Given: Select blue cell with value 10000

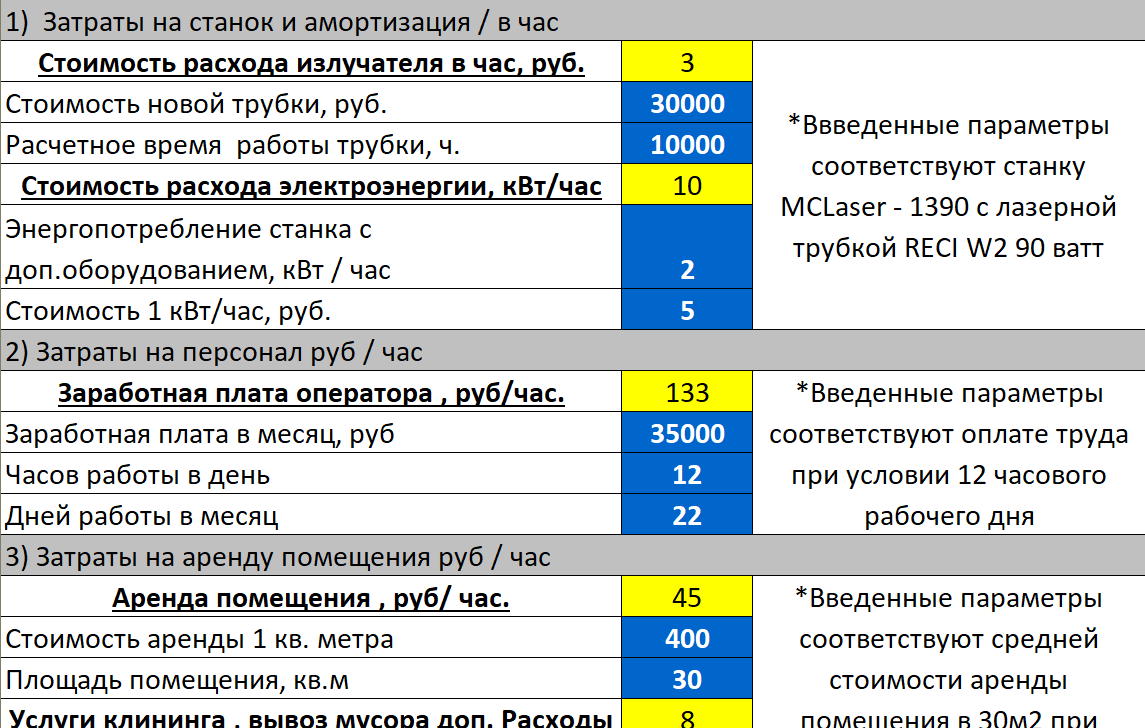Looking at the screenshot, I should 686,143.
